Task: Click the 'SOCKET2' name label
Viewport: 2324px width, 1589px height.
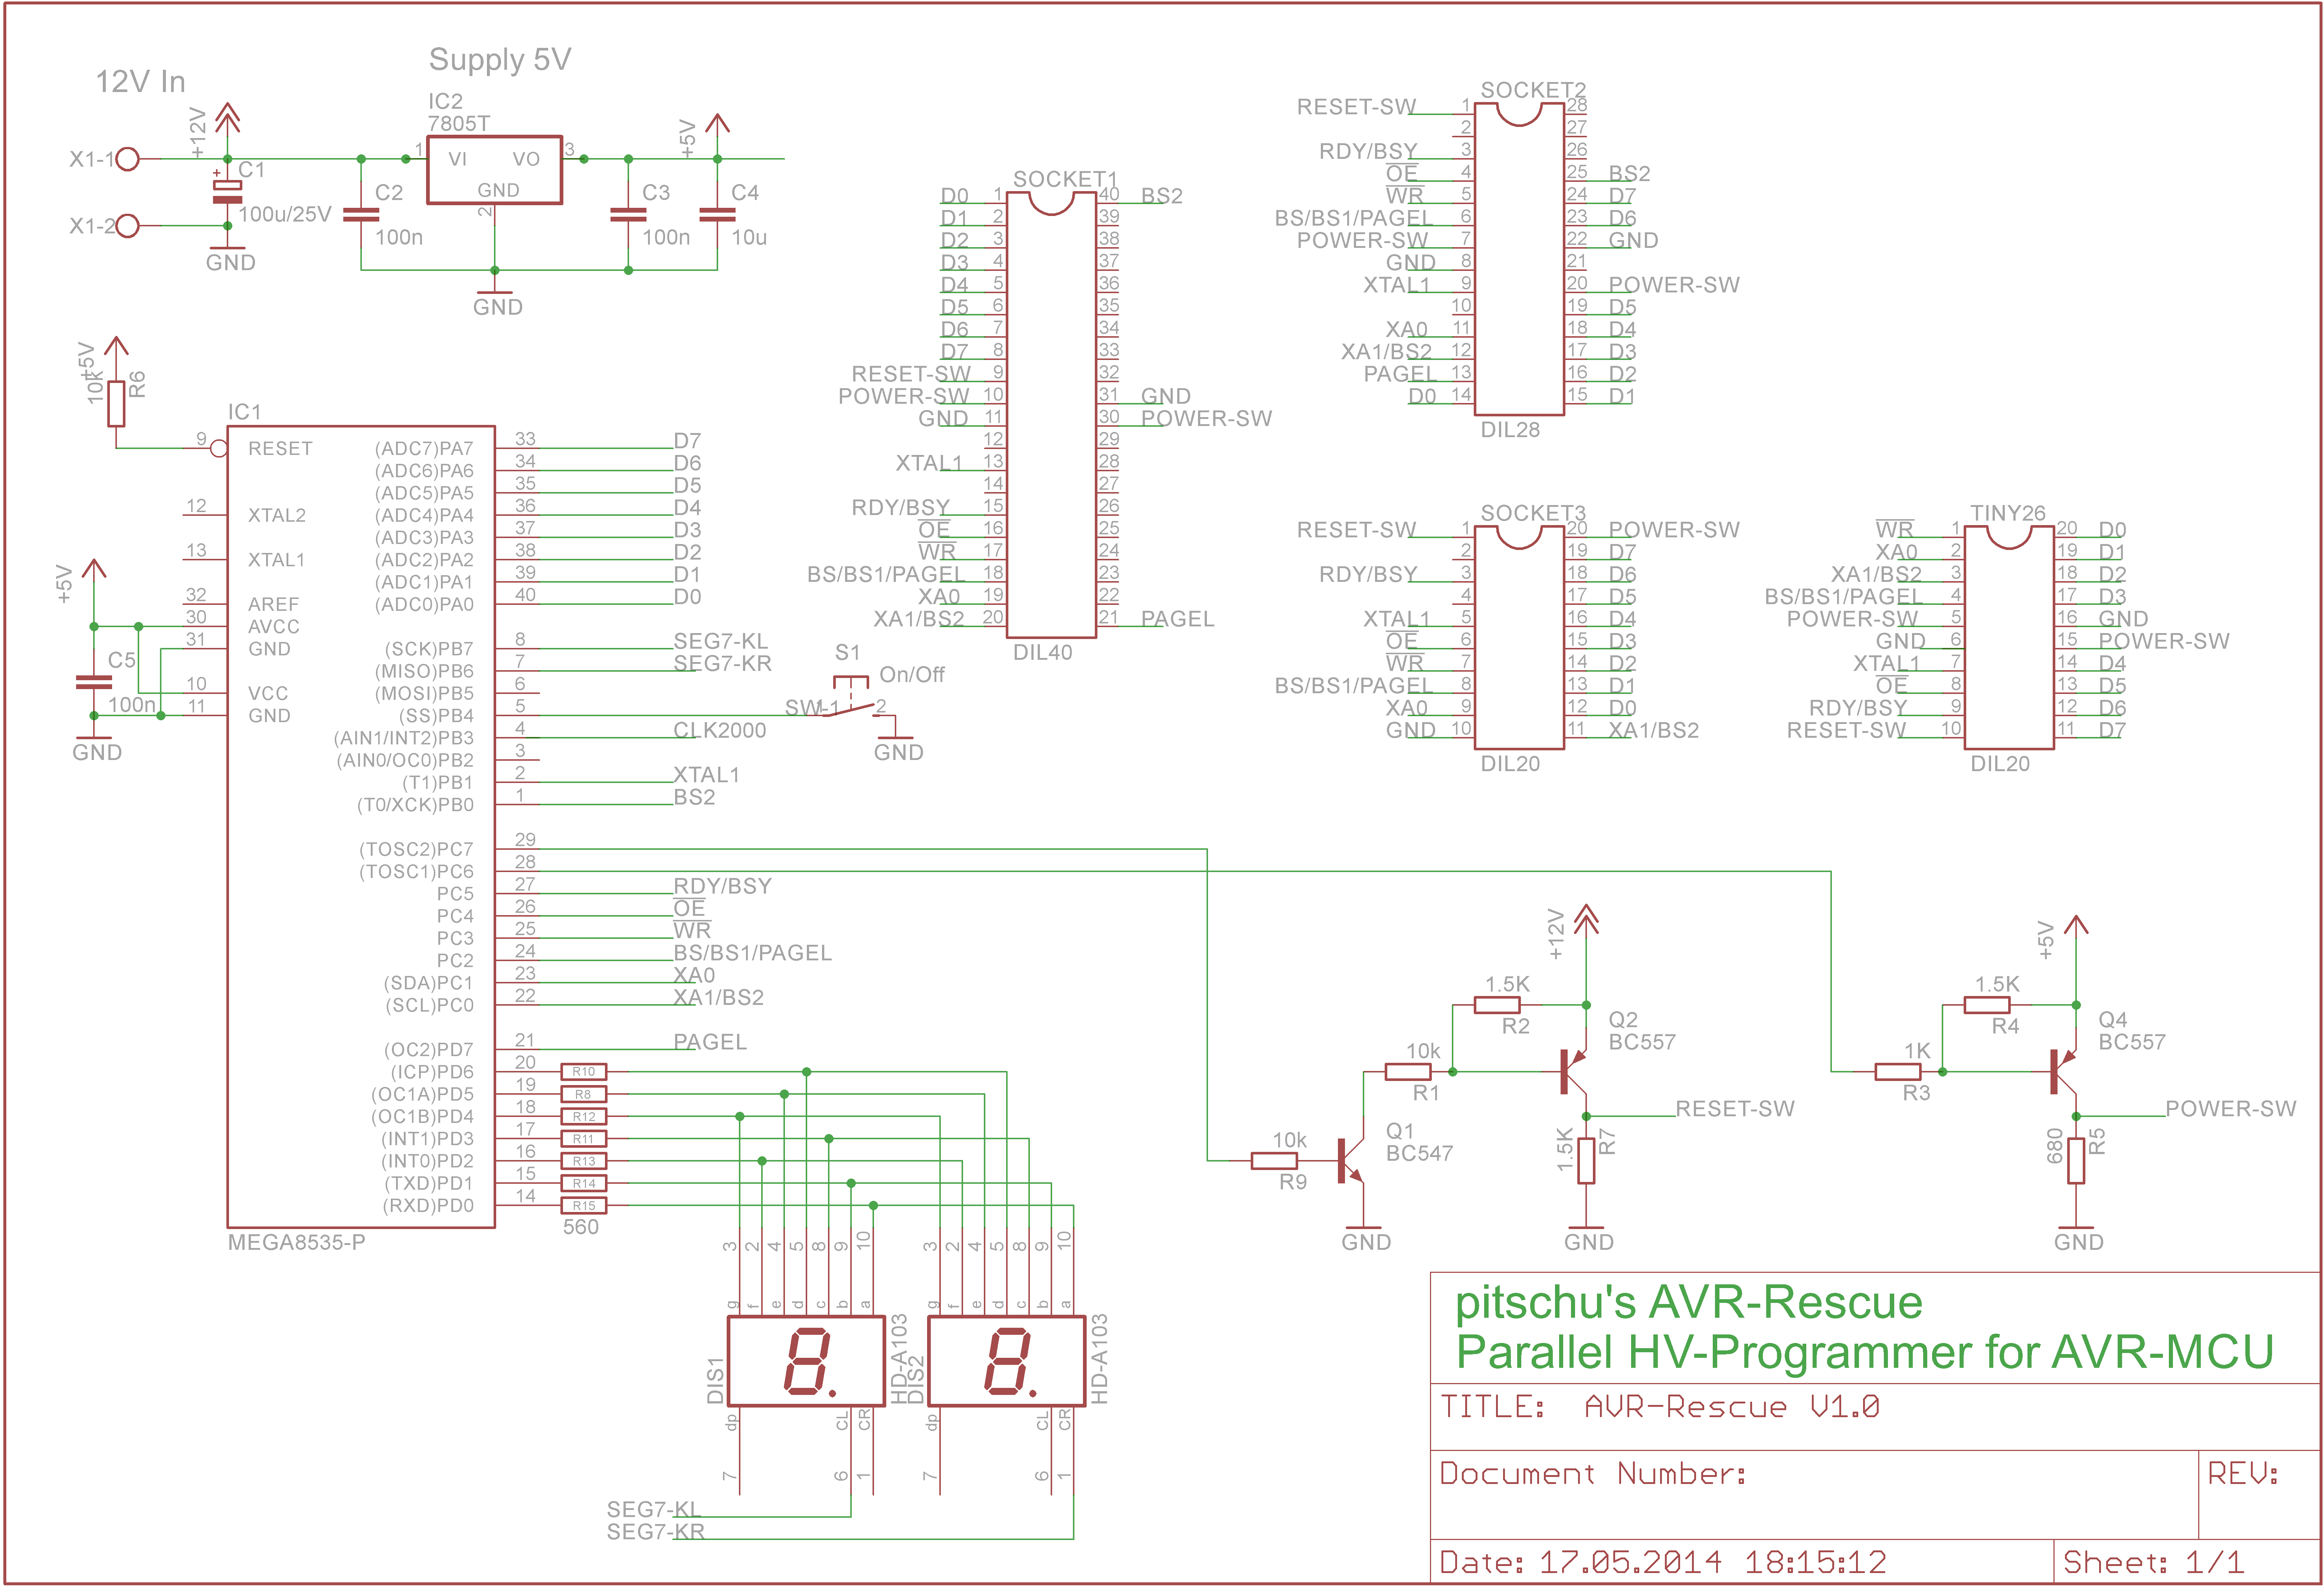Action: click(x=1533, y=90)
